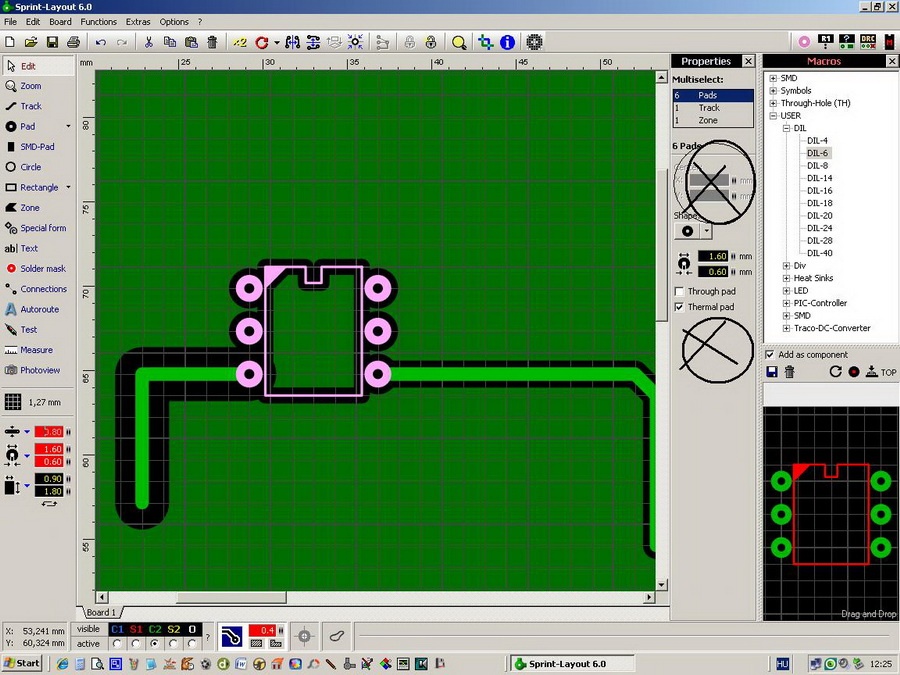Set S2 as the active layer

[173, 644]
